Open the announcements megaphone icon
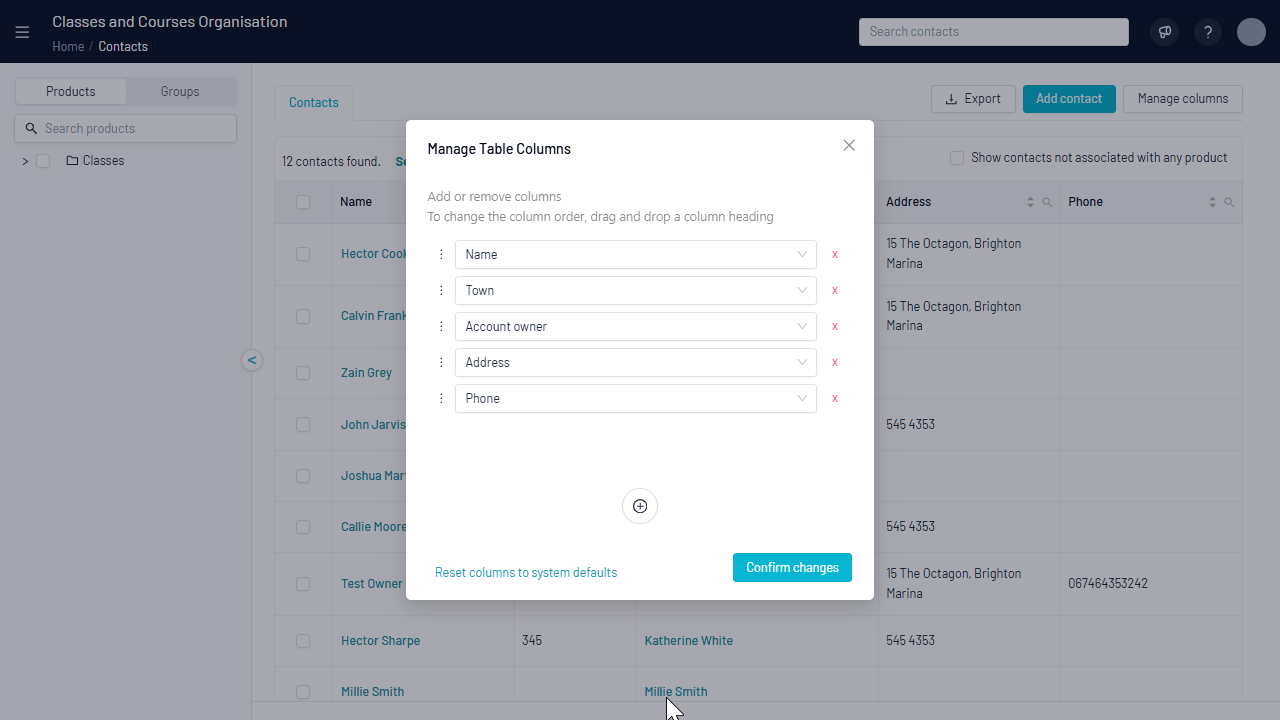This screenshot has width=1280, height=720. tap(1164, 31)
